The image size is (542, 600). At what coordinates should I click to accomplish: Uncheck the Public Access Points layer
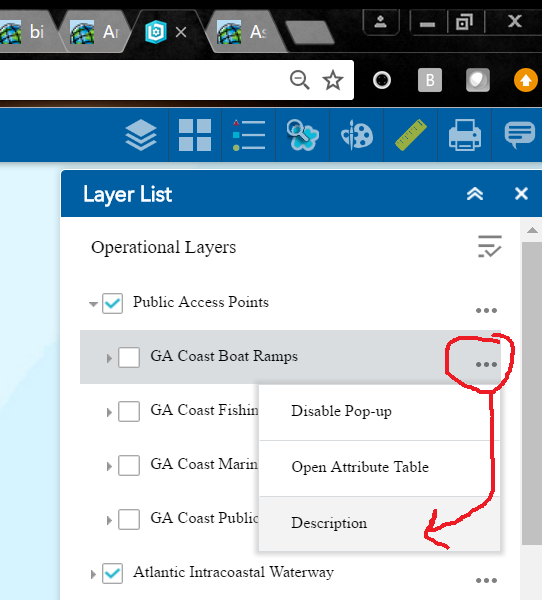(113, 303)
